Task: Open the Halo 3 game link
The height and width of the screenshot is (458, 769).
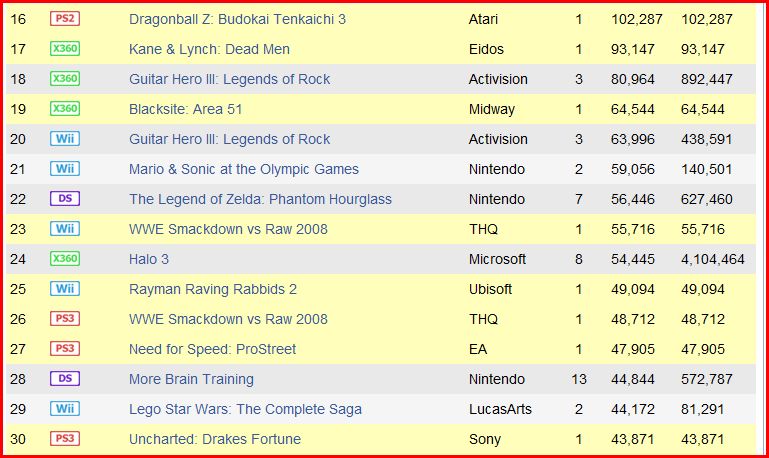Action: 149,259
